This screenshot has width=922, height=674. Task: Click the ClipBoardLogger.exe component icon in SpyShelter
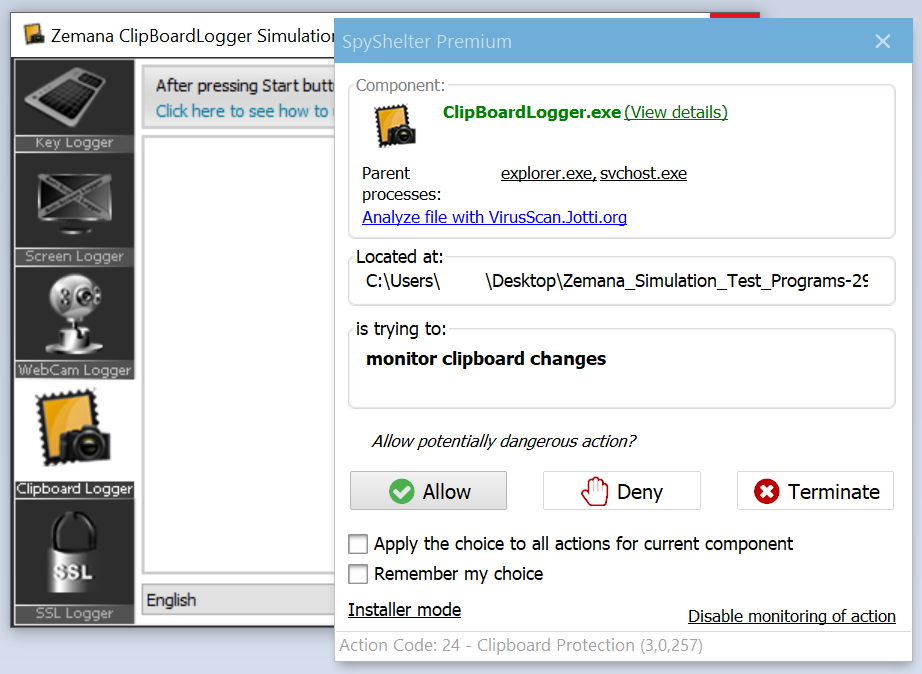pyautogui.click(x=395, y=125)
